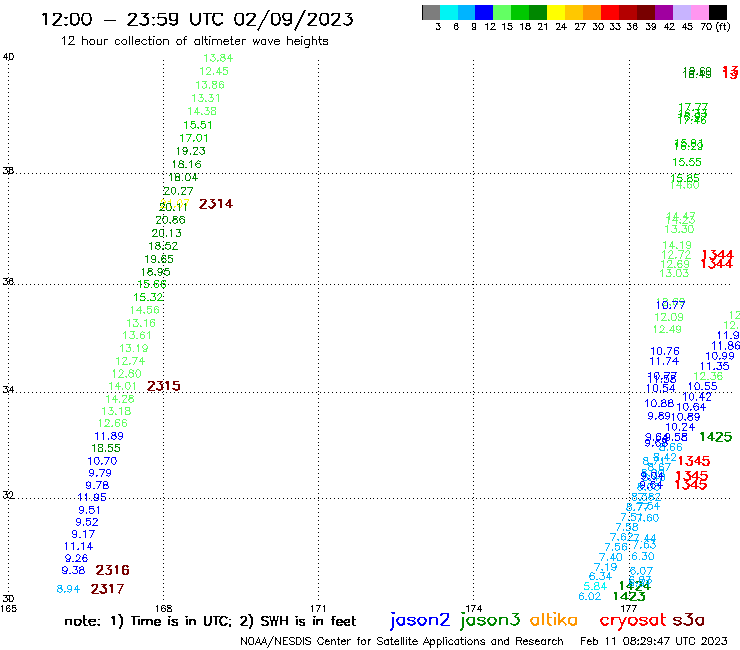
Task: Click the wave height value 7.19
Action: (x=605, y=567)
